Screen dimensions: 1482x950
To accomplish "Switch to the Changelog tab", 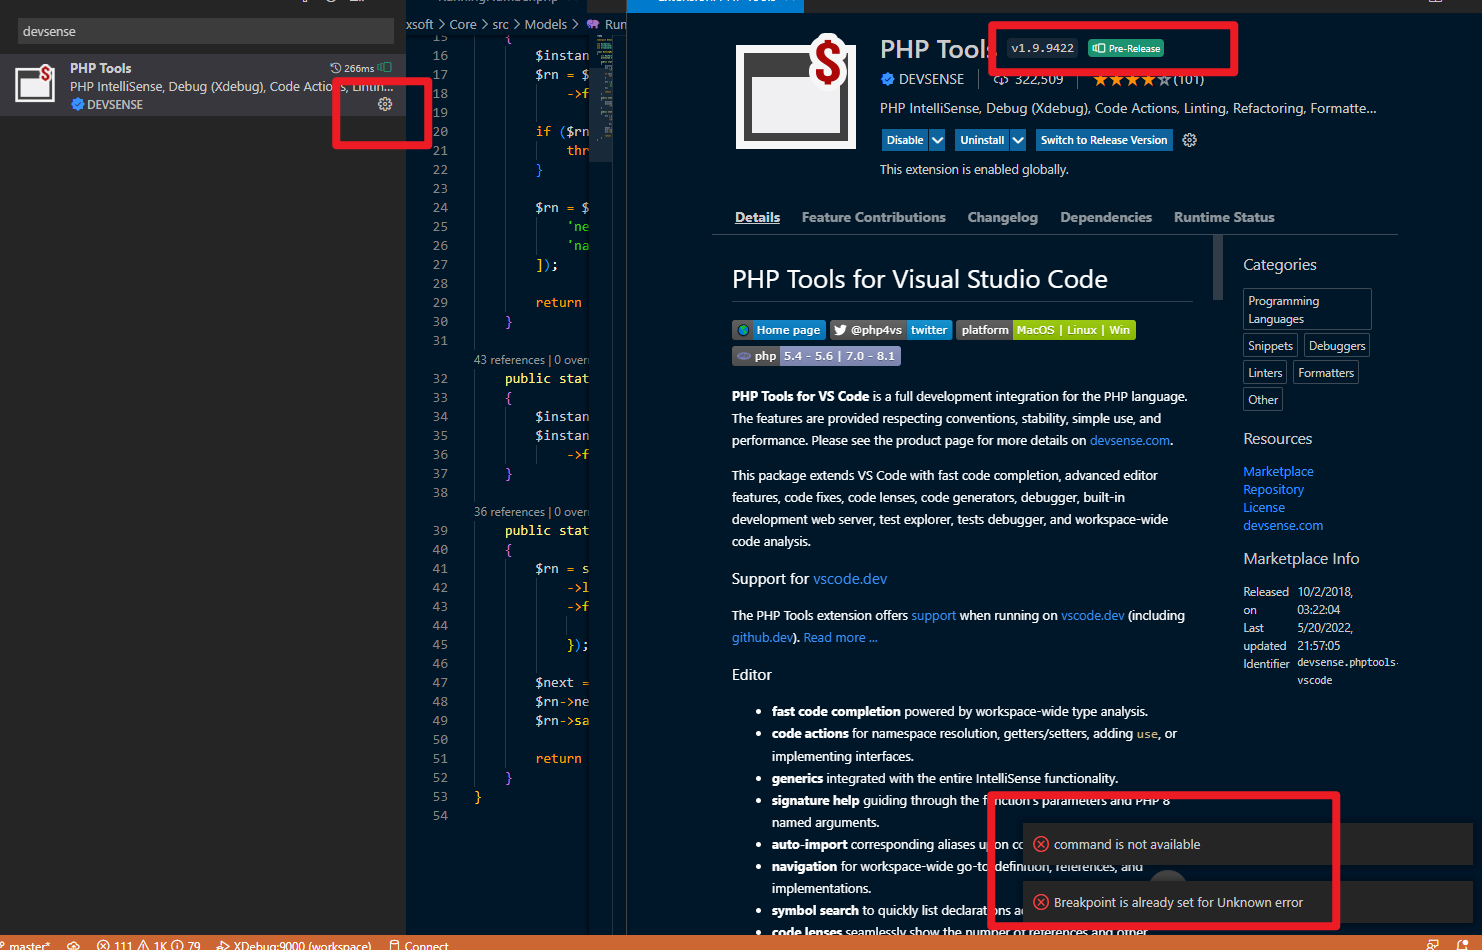I will pyautogui.click(x=1002, y=217).
